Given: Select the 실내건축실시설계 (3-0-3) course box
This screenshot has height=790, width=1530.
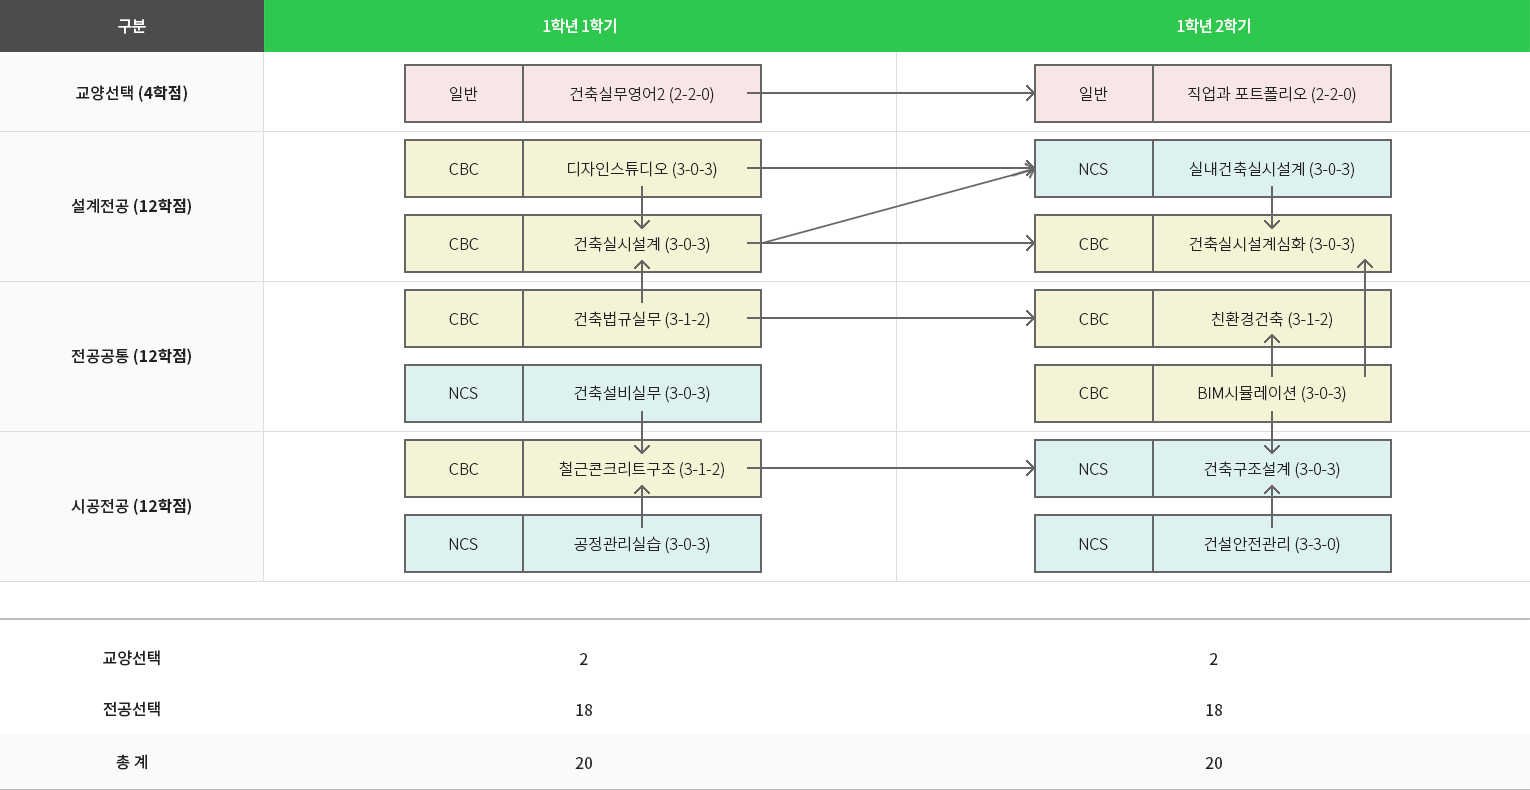Looking at the screenshot, I should 1272,169.
